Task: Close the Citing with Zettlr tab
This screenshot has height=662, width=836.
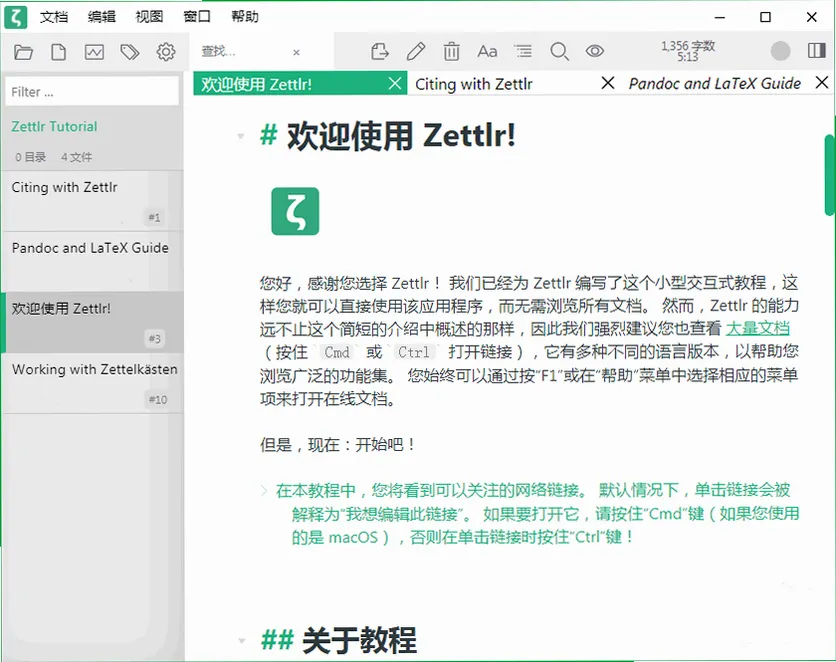Action: click(x=607, y=83)
